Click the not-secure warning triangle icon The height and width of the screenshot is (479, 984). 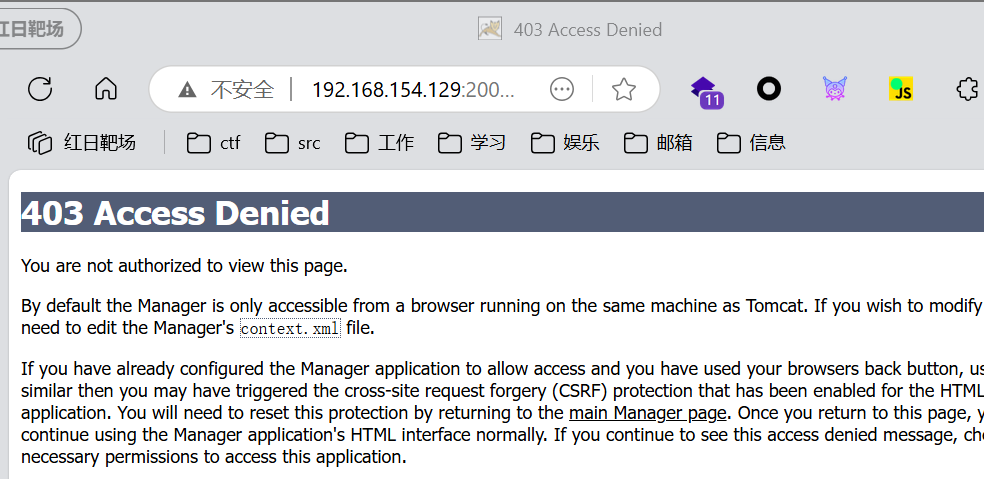coord(187,90)
